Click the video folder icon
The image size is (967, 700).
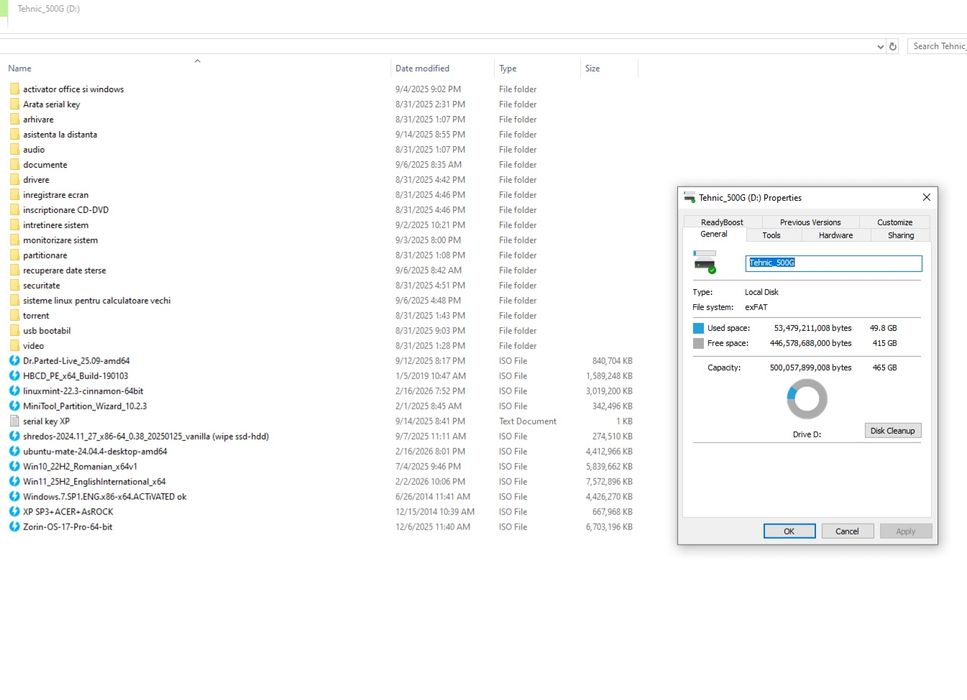14,345
